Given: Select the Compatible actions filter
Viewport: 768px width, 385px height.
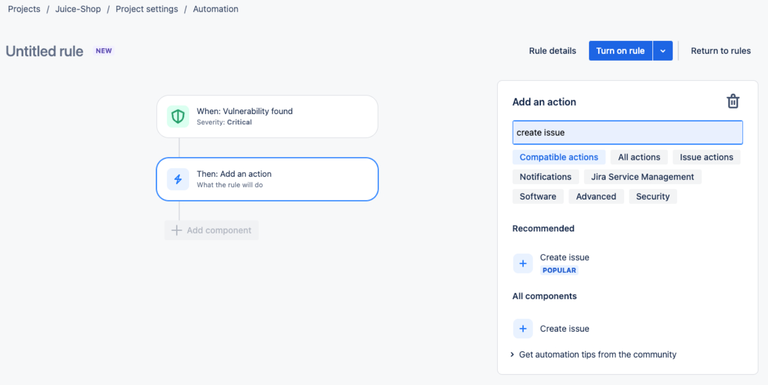Looking at the screenshot, I should (559, 157).
